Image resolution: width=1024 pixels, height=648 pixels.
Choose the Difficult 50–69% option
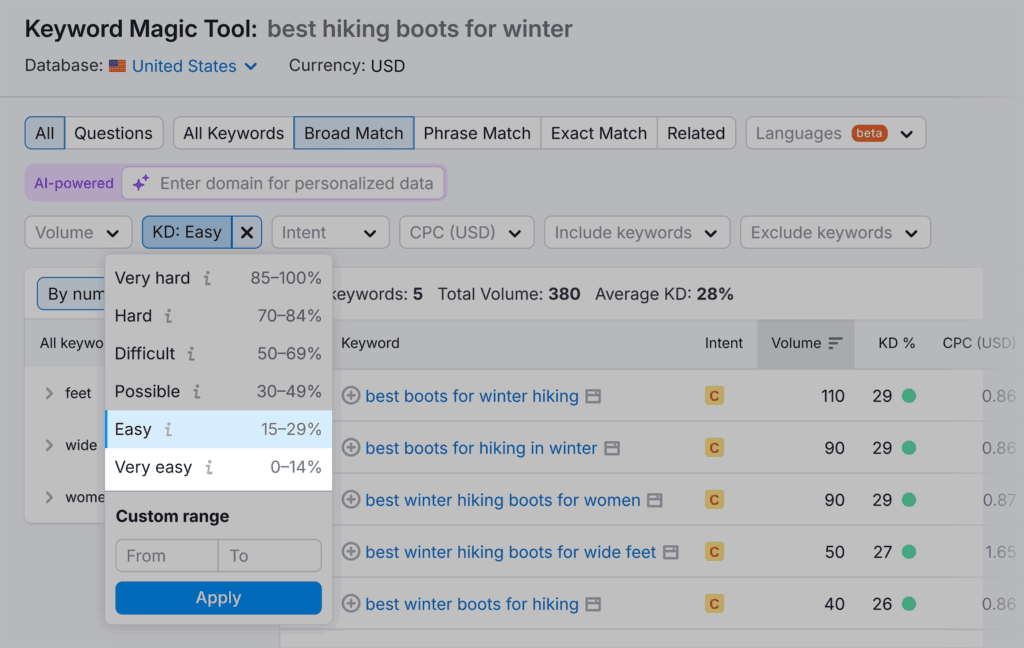click(x=218, y=354)
